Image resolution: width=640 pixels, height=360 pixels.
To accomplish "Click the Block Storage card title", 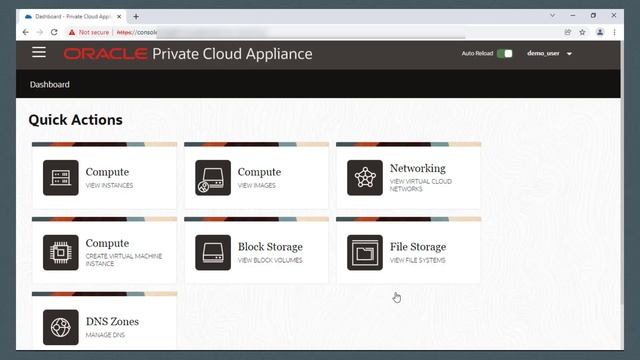I will (x=270, y=247).
